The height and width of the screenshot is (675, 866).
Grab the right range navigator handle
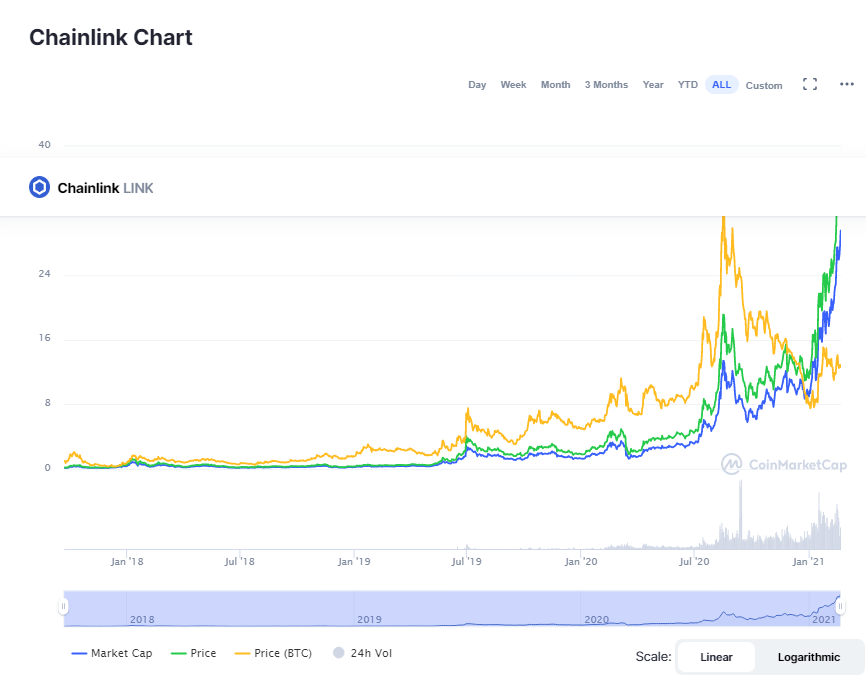click(x=840, y=607)
